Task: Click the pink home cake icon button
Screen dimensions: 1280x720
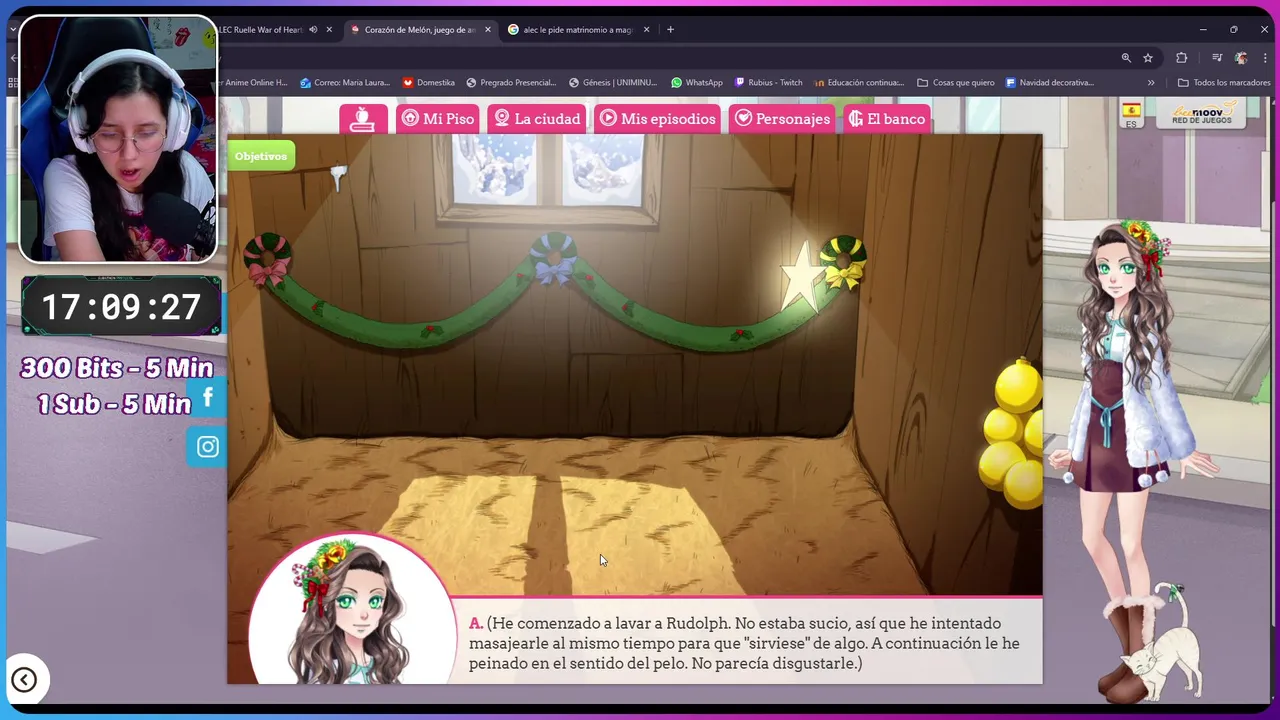Action: [x=363, y=119]
